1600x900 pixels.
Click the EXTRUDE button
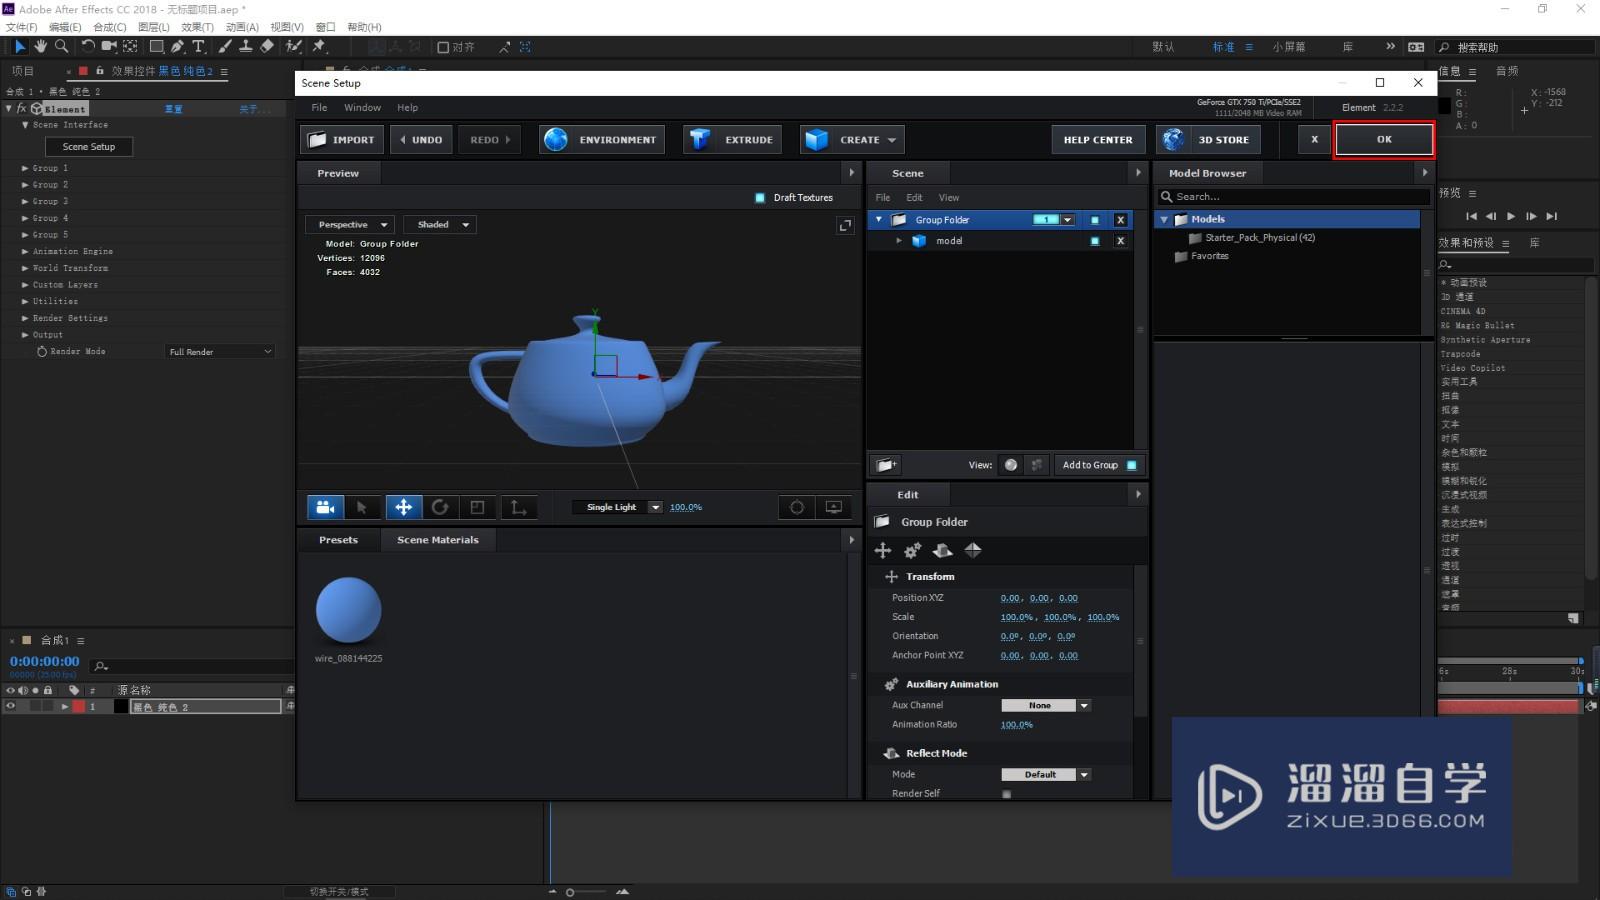pyautogui.click(x=734, y=140)
